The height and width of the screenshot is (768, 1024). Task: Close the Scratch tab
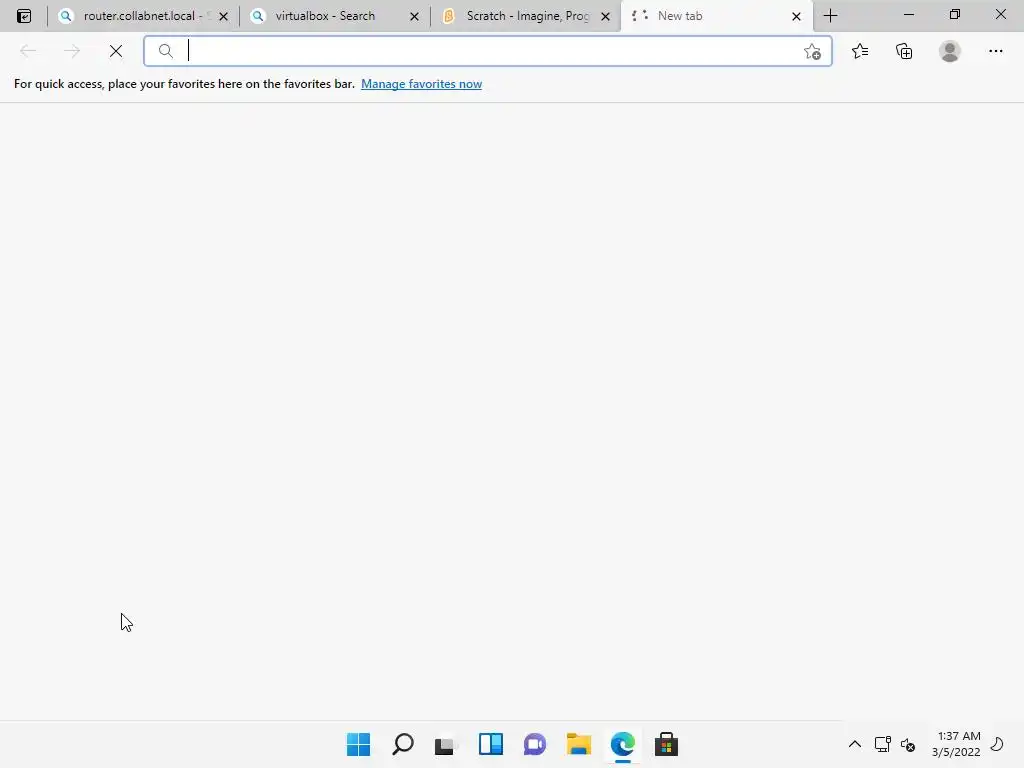click(x=605, y=16)
